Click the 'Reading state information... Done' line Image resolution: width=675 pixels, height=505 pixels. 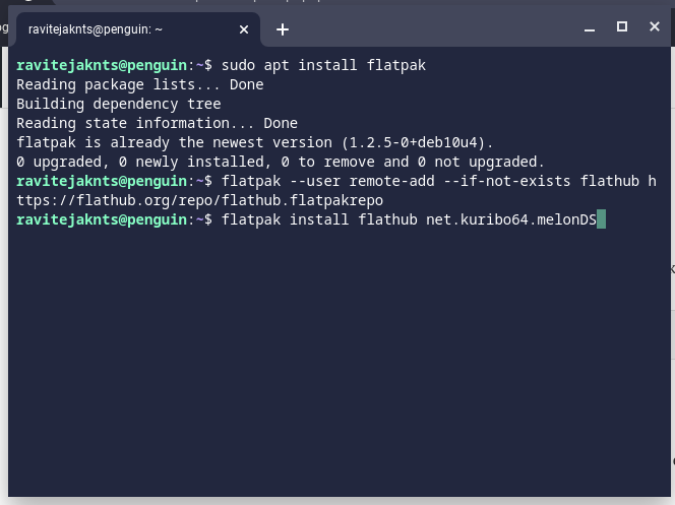(157, 123)
